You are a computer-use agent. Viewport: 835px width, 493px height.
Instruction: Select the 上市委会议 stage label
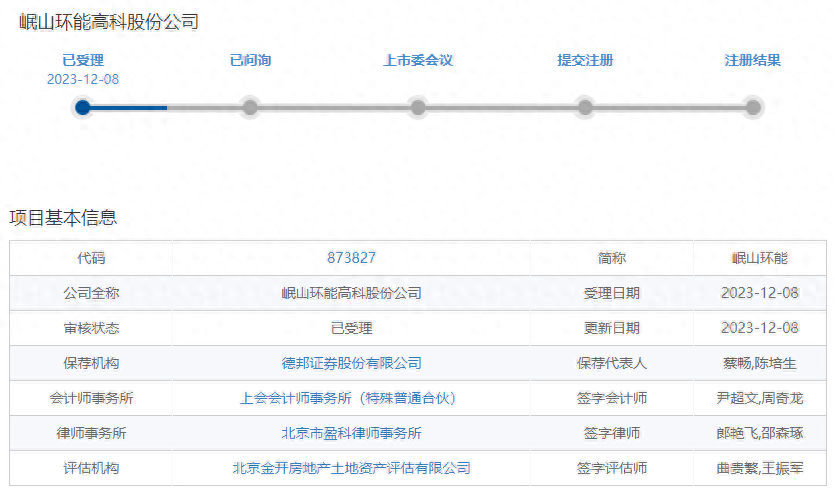pyautogui.click(x=418, y=60)
